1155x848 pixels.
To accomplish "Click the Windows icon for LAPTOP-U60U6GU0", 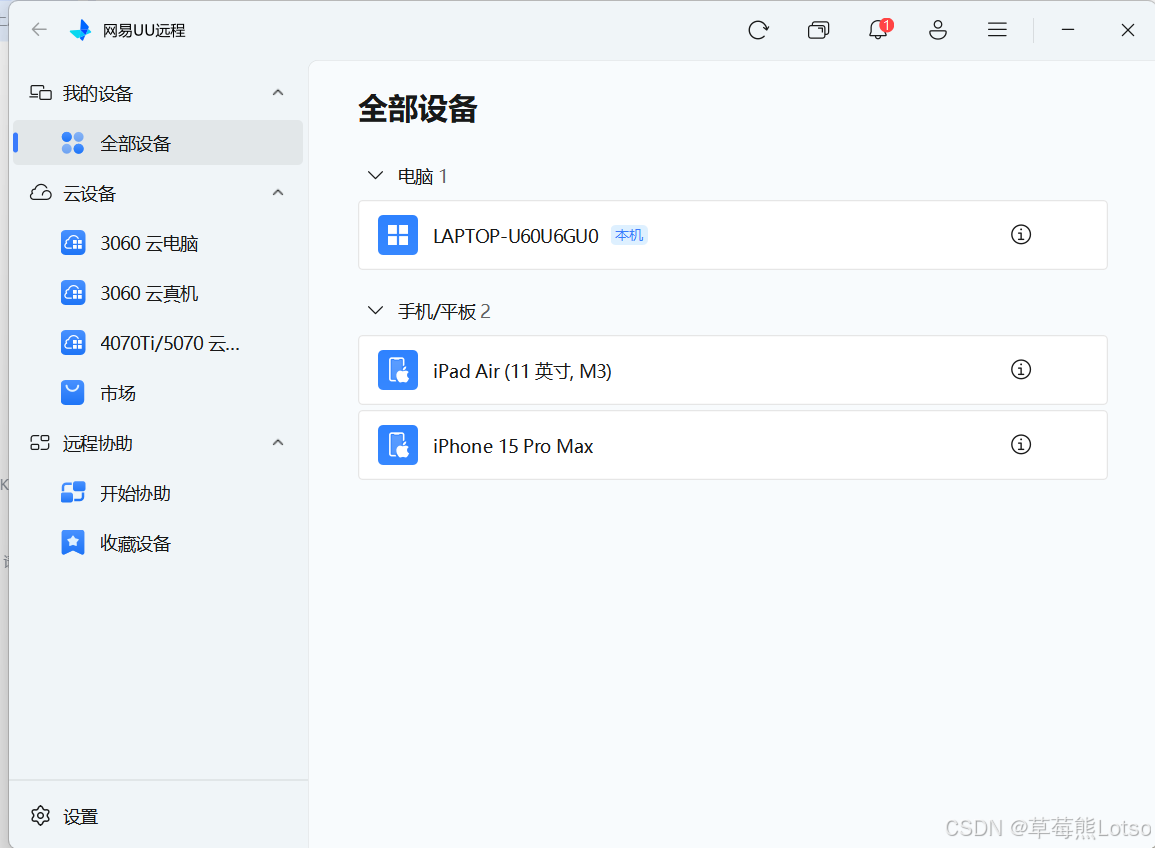I will pyautogui.click(x=398, y=235).
